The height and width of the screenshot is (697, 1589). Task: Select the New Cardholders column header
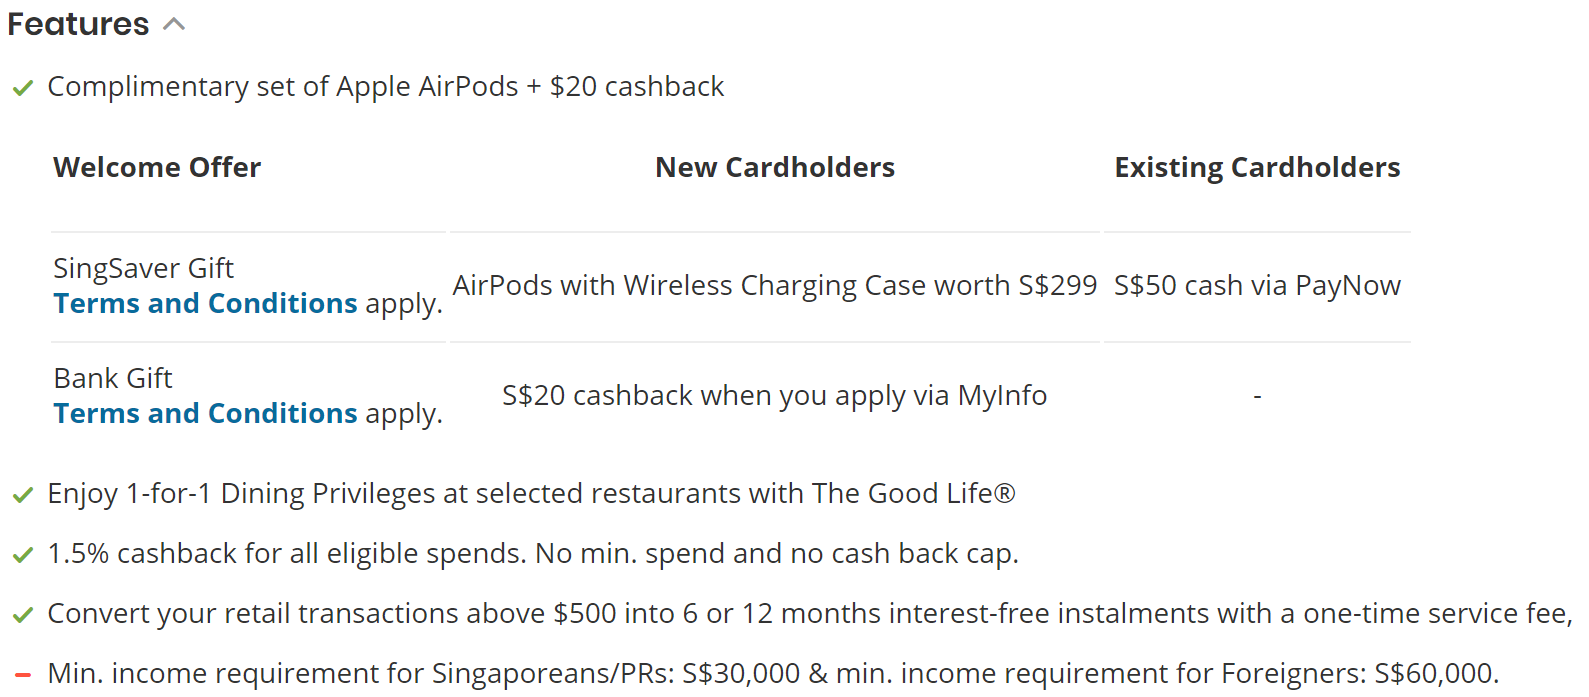pyautogui.click(x=775, y=167)
